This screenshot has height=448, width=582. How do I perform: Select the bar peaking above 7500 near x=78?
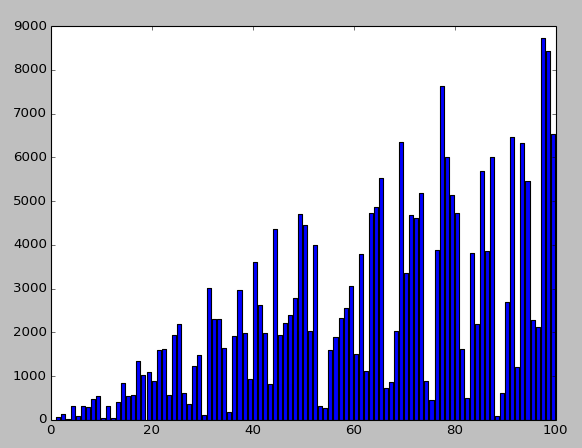tap(442, 253)
